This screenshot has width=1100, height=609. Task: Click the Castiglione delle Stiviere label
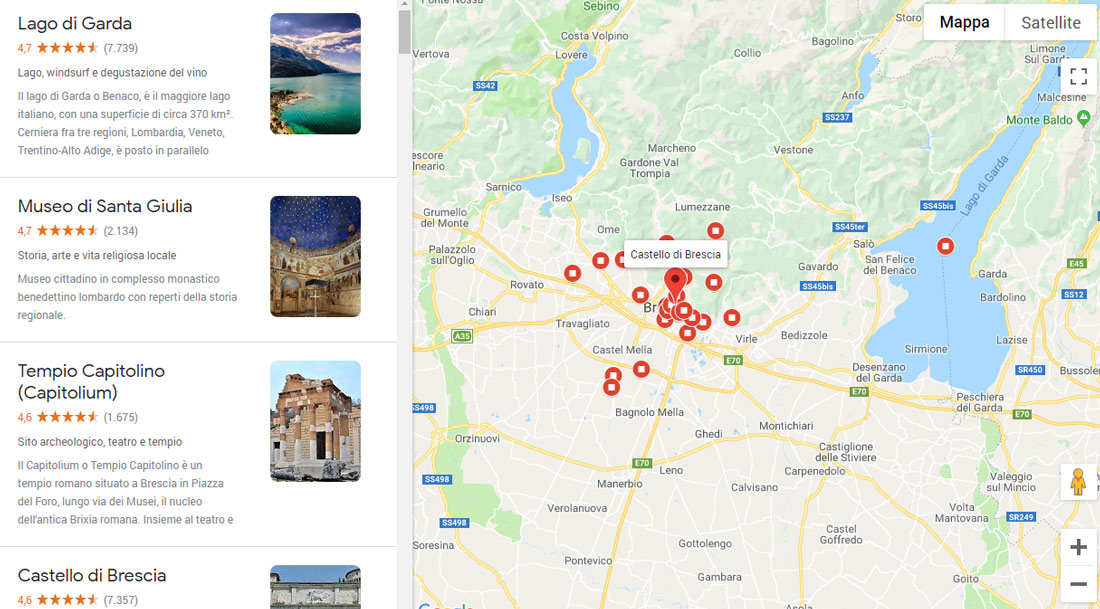click(x=847, y=452)
